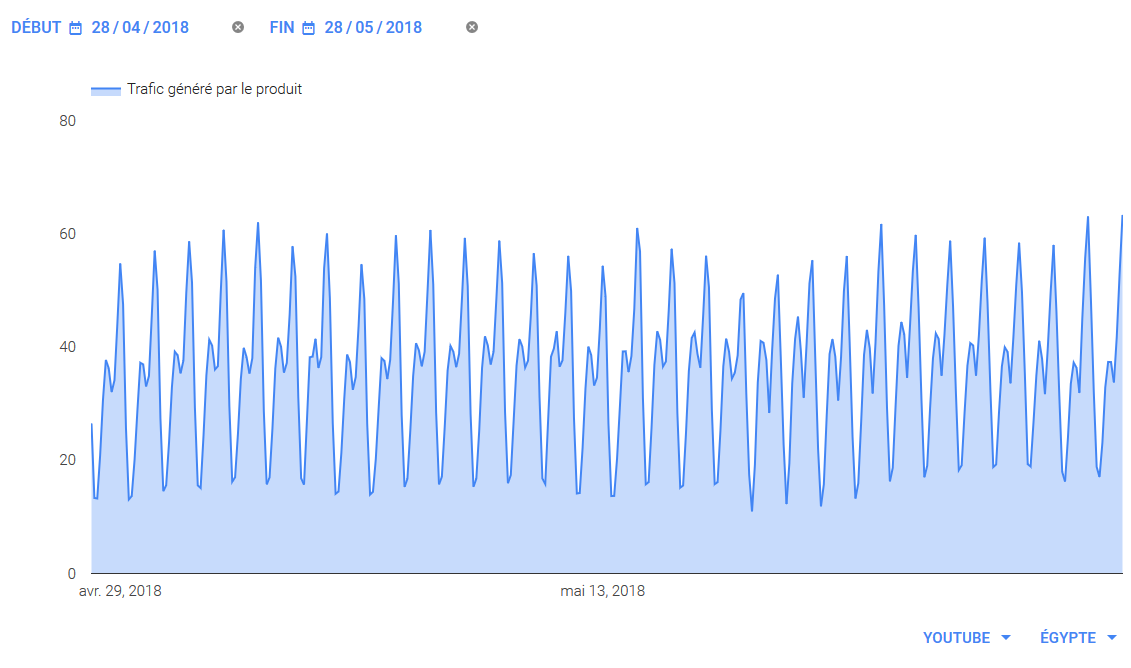Click the y-axis value 20
1131x668 pixels.
[x=67, y=460]
